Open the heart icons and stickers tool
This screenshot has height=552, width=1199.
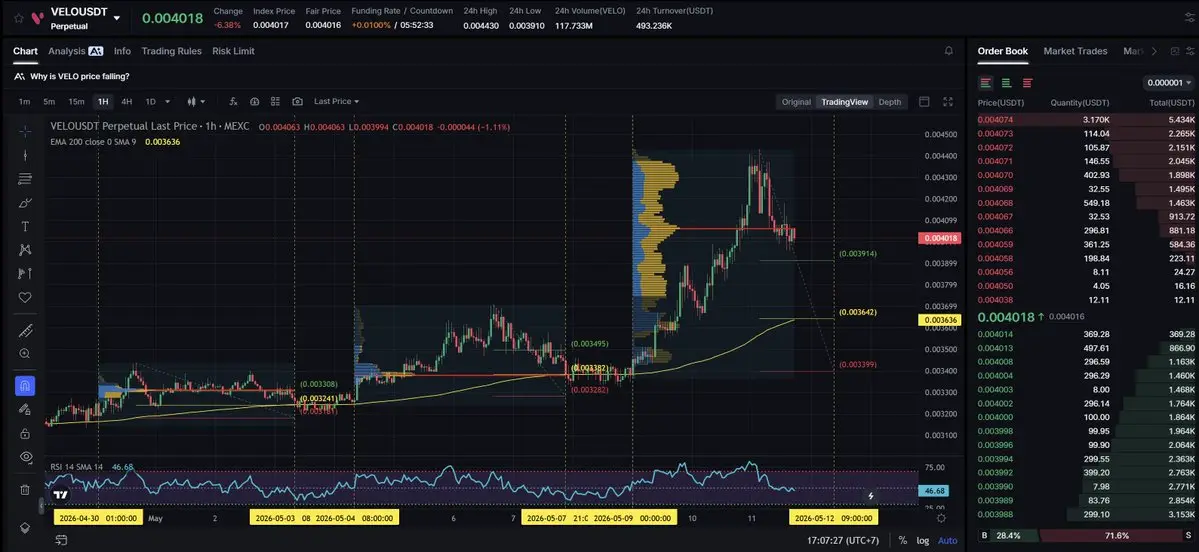pos(25,297)
